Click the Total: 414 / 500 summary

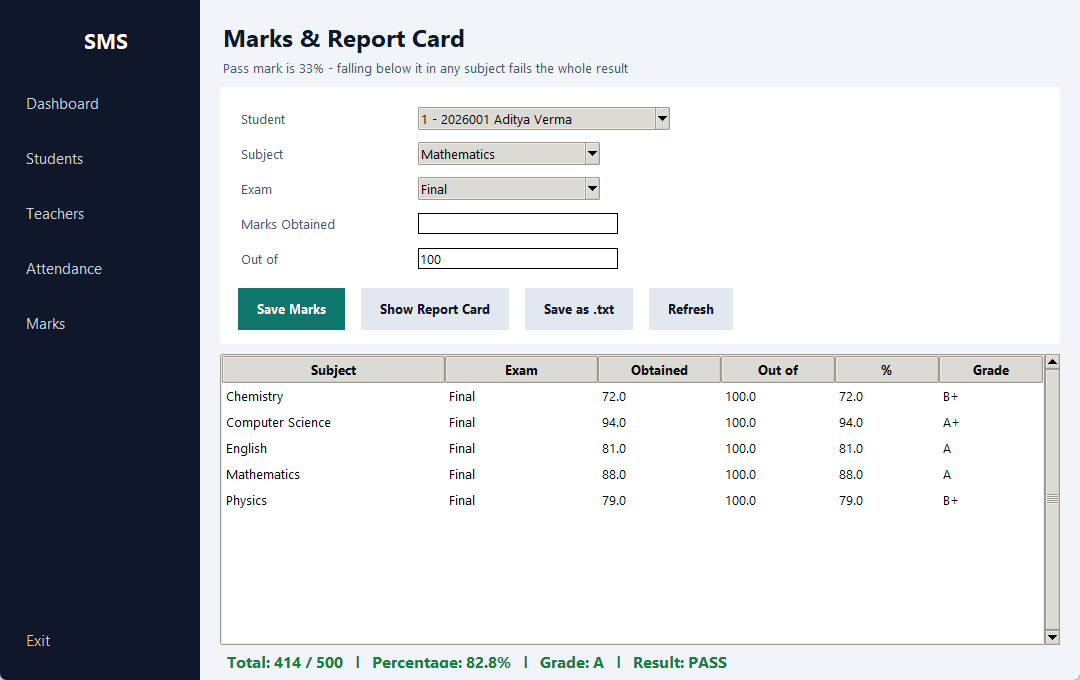pos(284,663)
